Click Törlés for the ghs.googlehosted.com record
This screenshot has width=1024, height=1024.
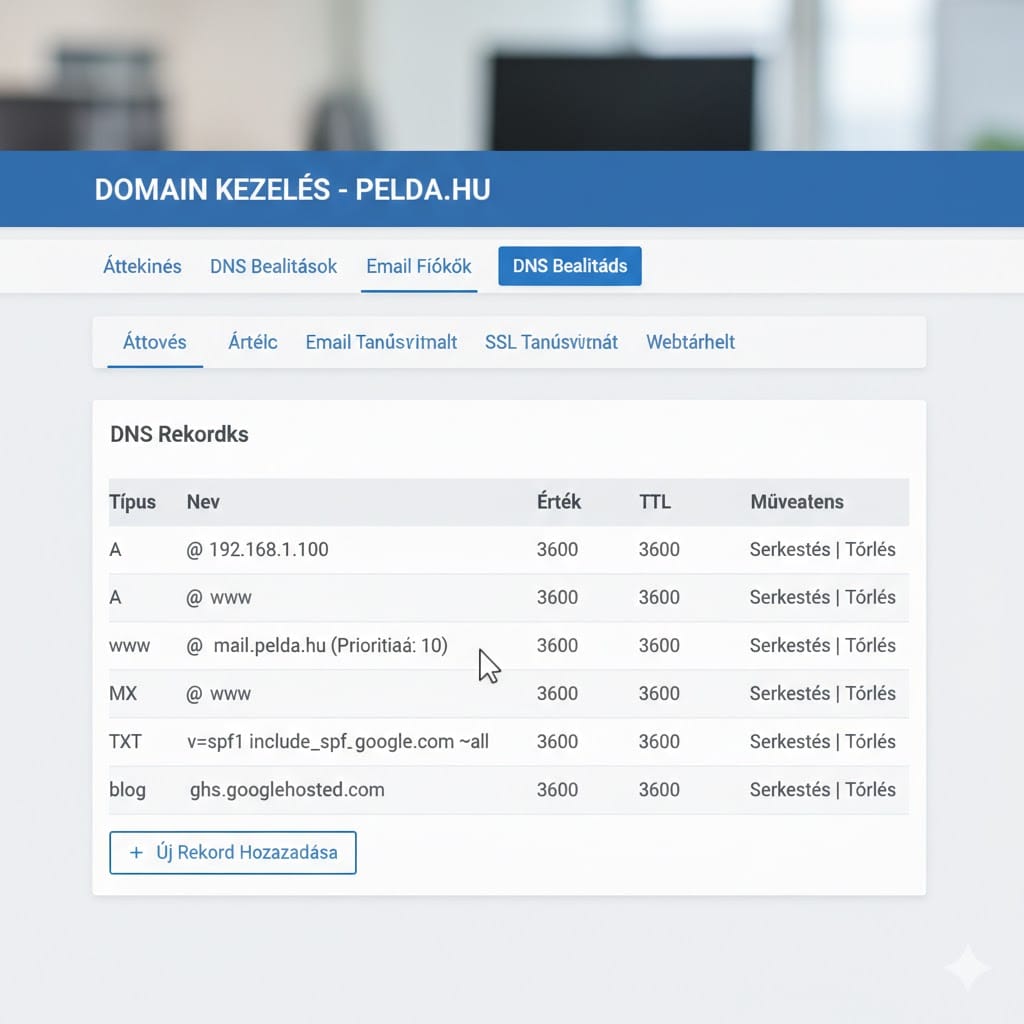[x=870, y=789]
